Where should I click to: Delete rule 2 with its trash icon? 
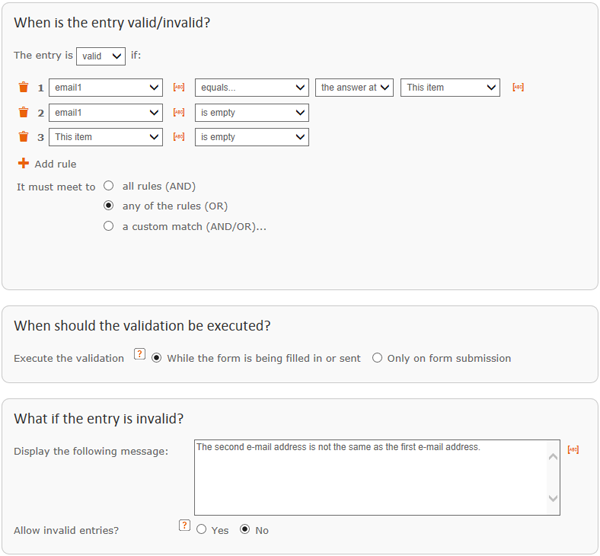click(23, 112)
